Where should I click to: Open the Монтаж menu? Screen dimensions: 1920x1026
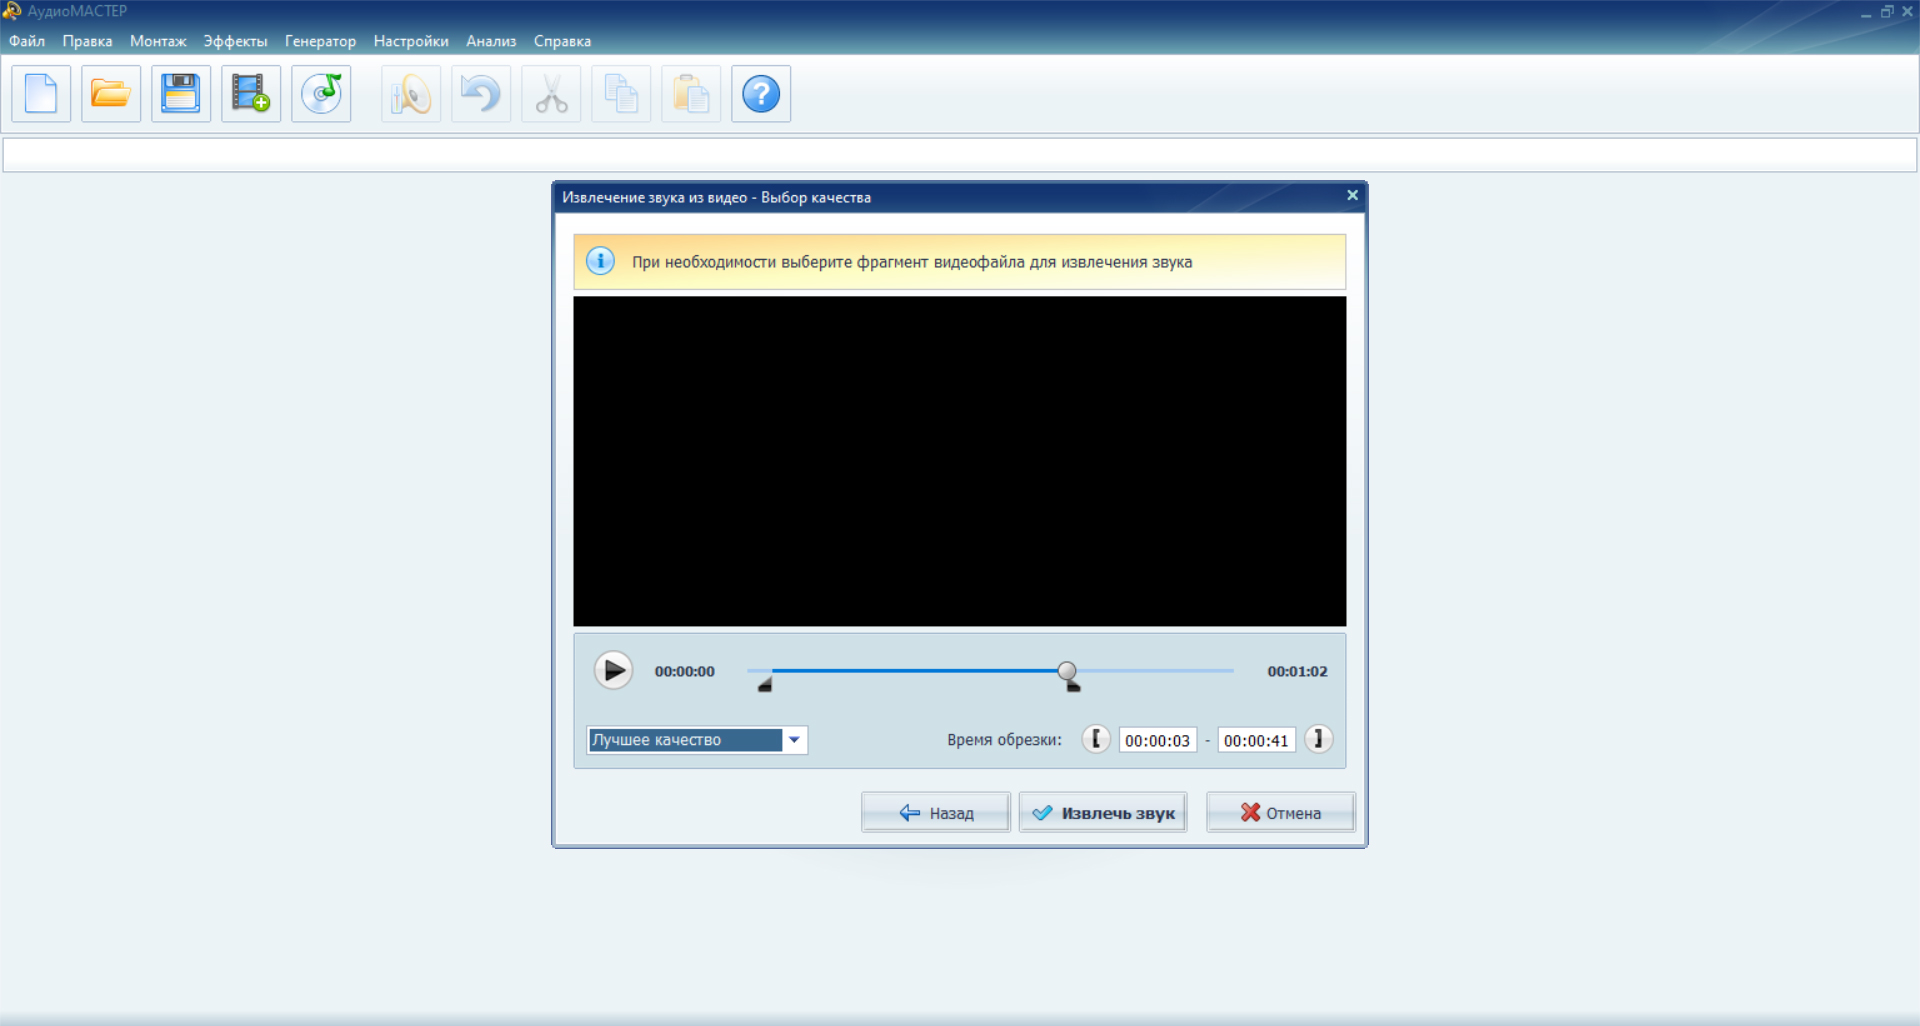(x=158, y=41)
